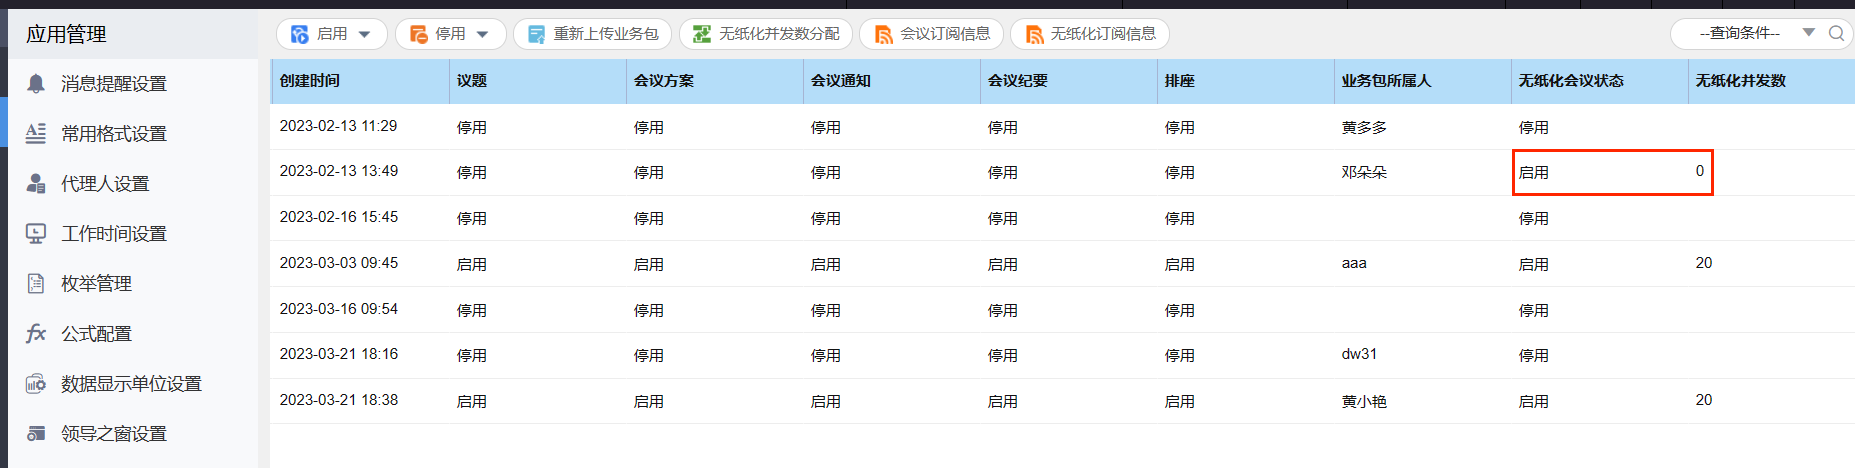Select the 公式配置 menu item
The height and width of the screenshot is (468, 1855).
(x=97, y=333)
